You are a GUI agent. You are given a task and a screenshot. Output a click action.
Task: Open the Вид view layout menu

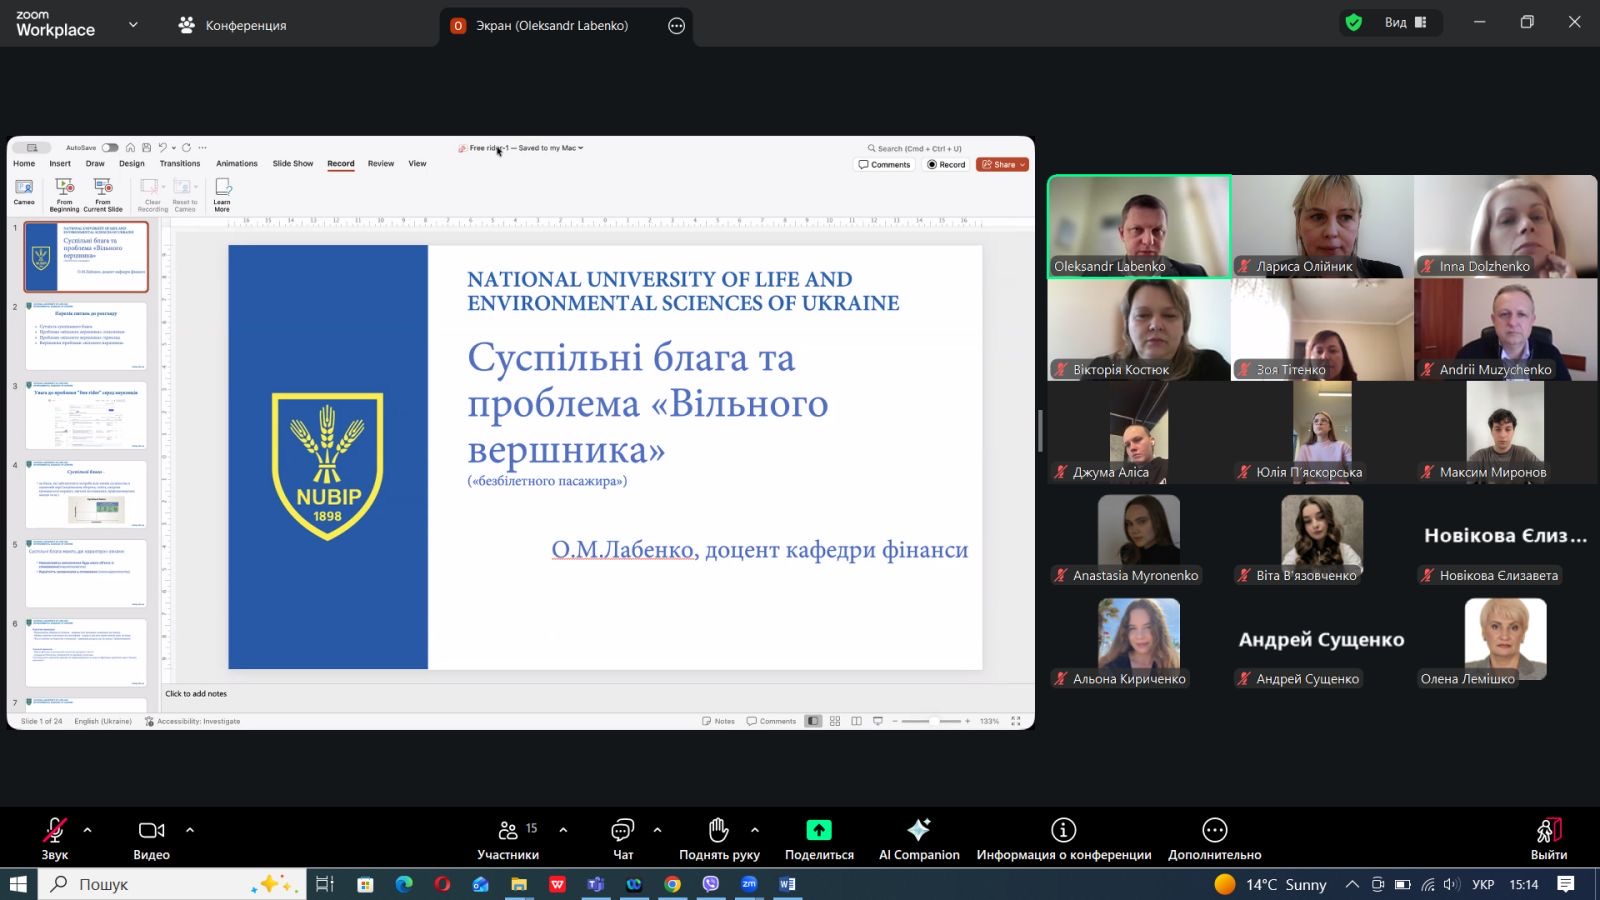(x=1405, y=23)
